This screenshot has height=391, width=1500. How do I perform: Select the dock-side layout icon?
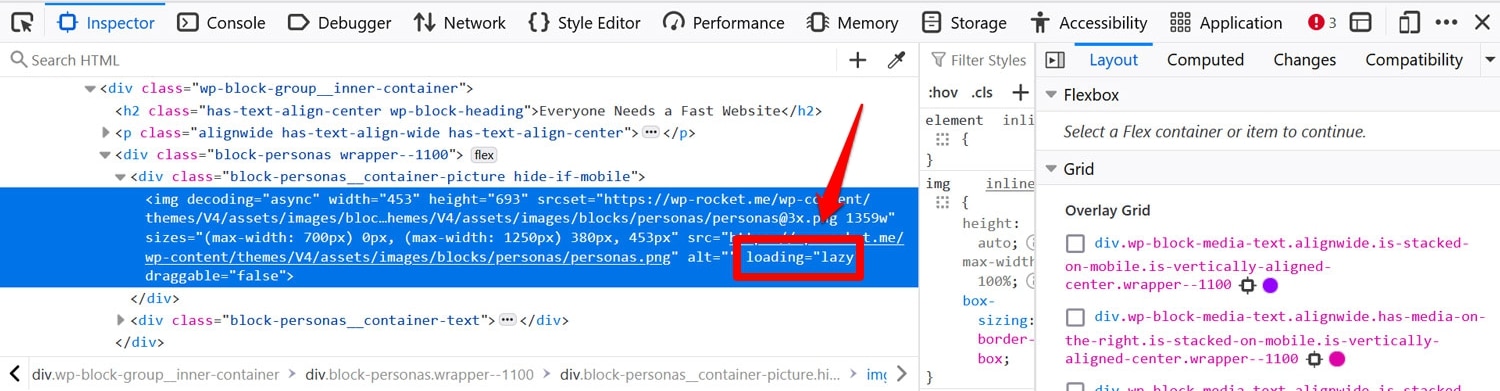[x=1361, y=22]
